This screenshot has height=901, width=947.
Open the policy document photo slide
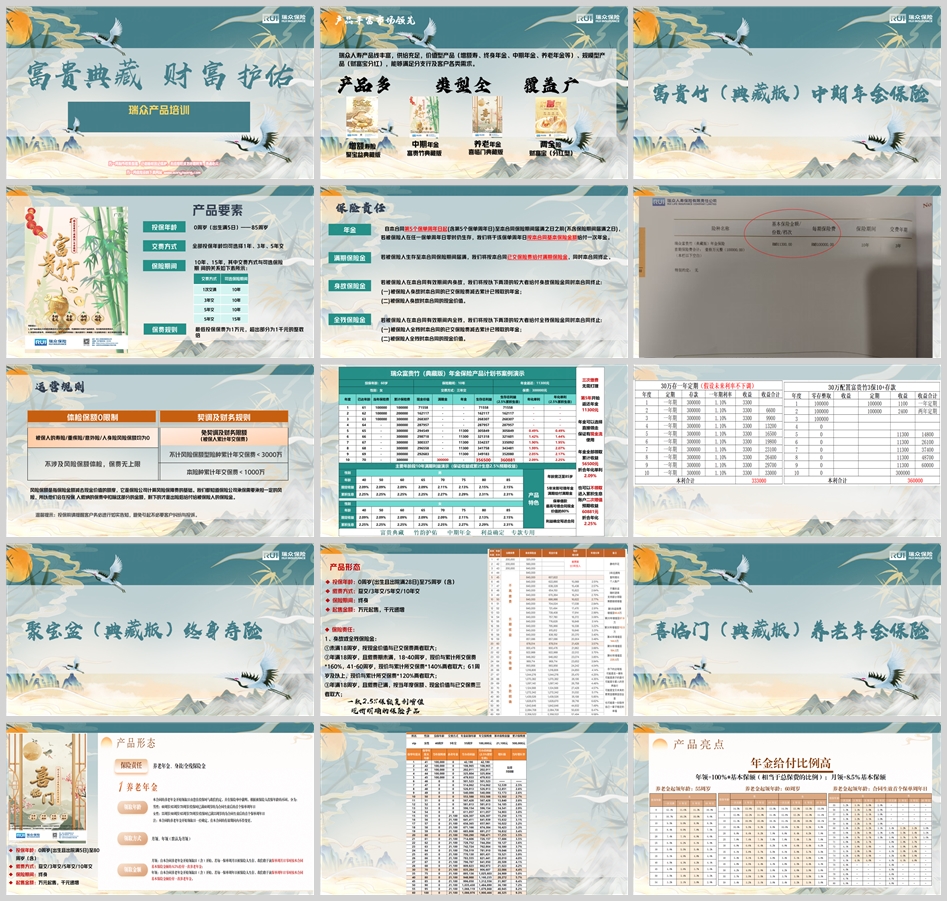pyautogui.click(x=787, y=271)
